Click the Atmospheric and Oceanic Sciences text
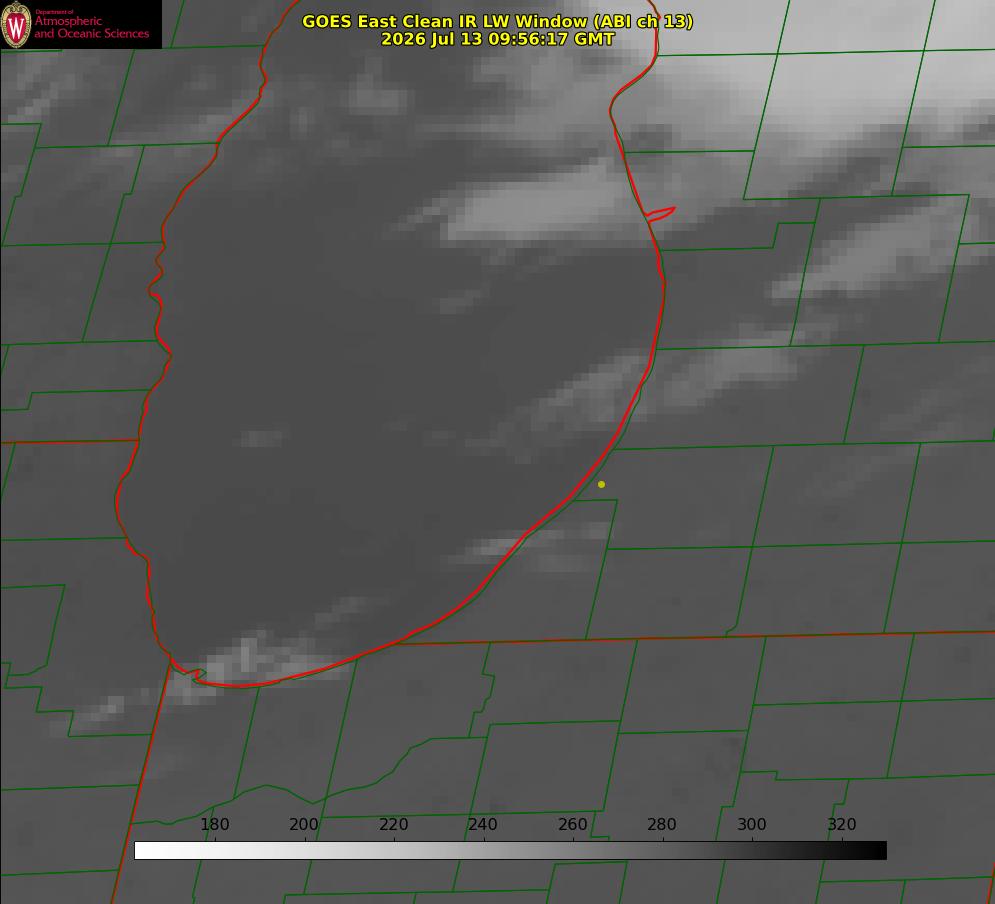The width and height of the screenshot is (995, 904). 91,27
